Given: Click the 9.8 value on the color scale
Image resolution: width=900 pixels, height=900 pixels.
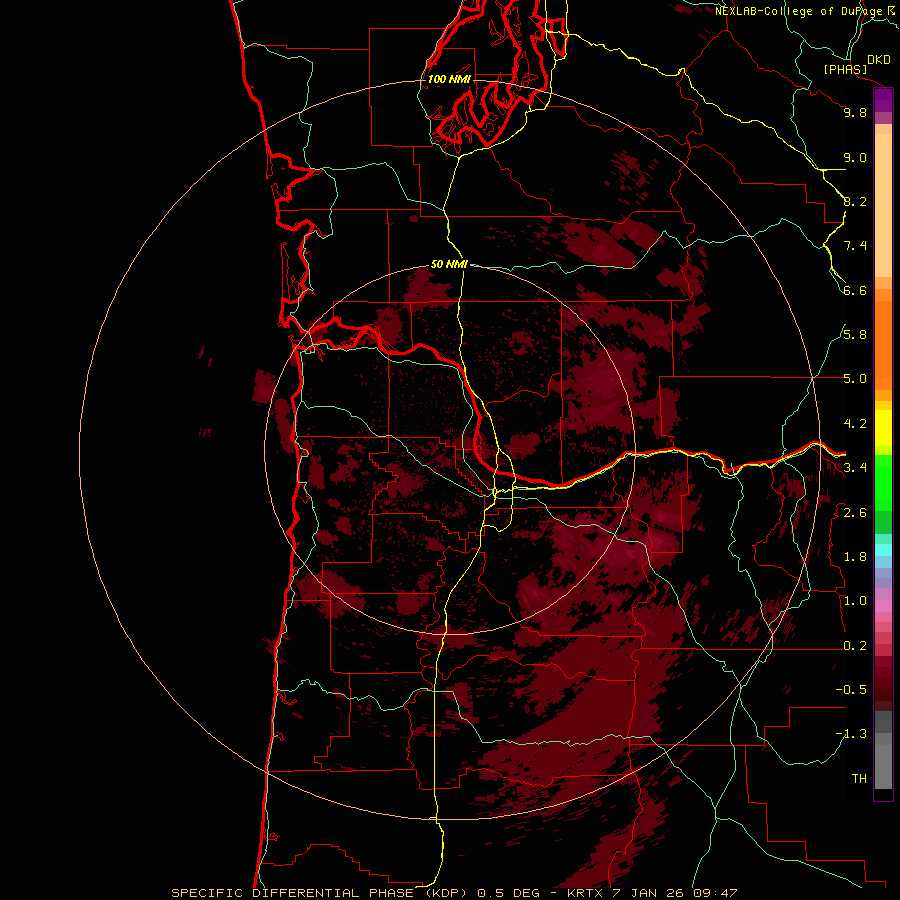Looking at the screenshot, I should [x=855, y=112].
